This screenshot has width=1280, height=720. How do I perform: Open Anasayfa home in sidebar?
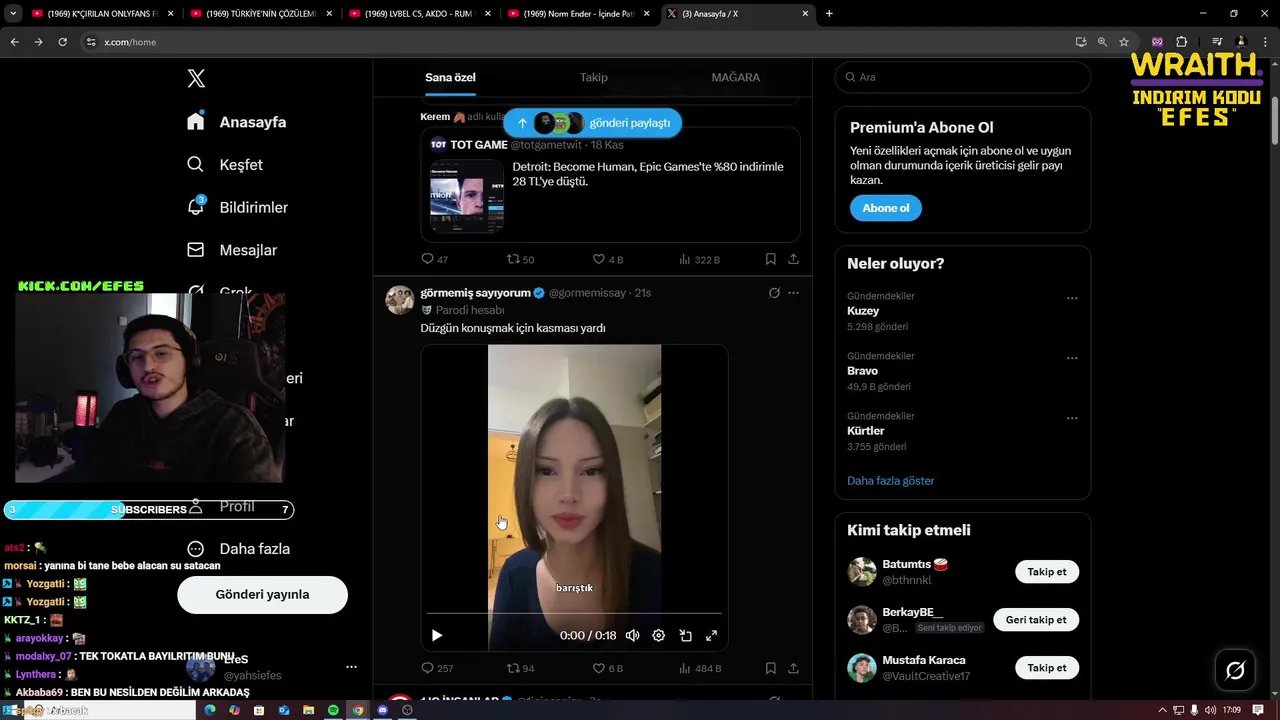click(x=237, y=122)
